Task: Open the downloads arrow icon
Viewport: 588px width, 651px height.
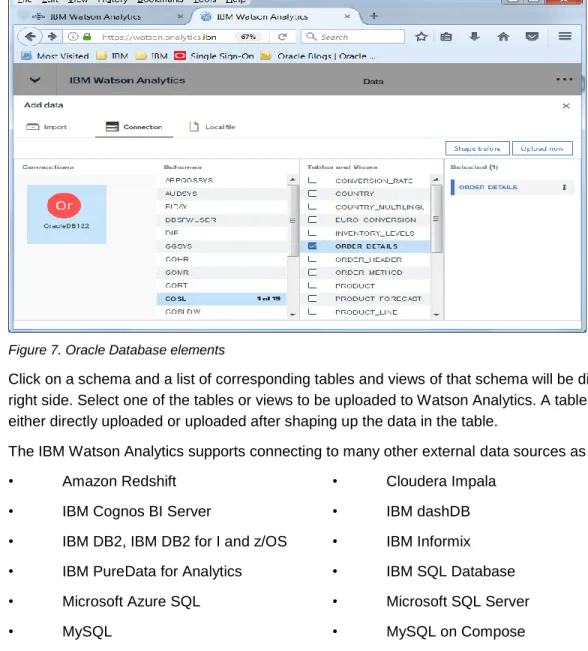Action: 474,37
